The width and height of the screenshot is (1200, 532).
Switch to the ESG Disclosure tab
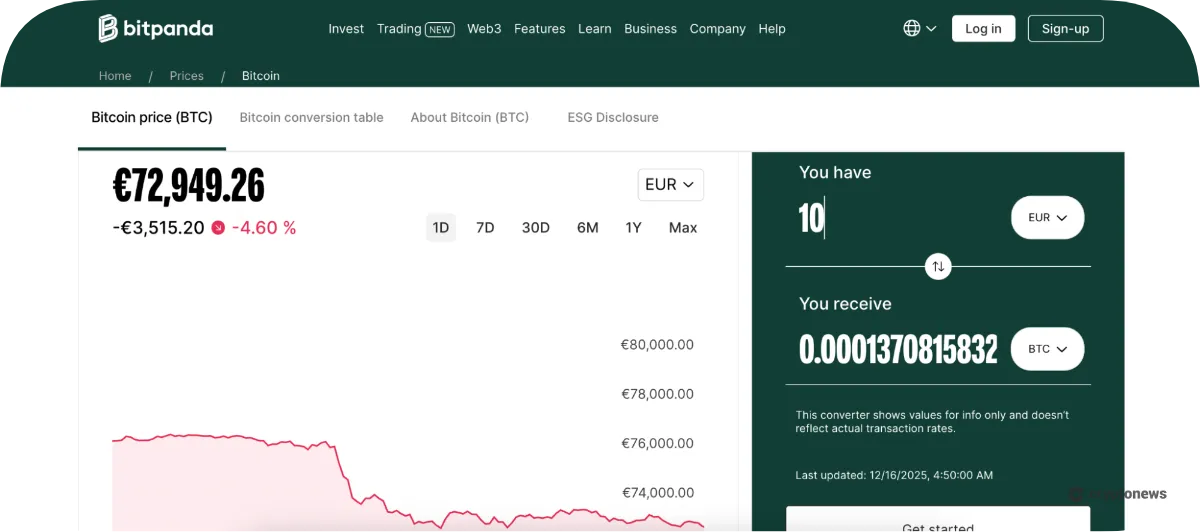613,117
